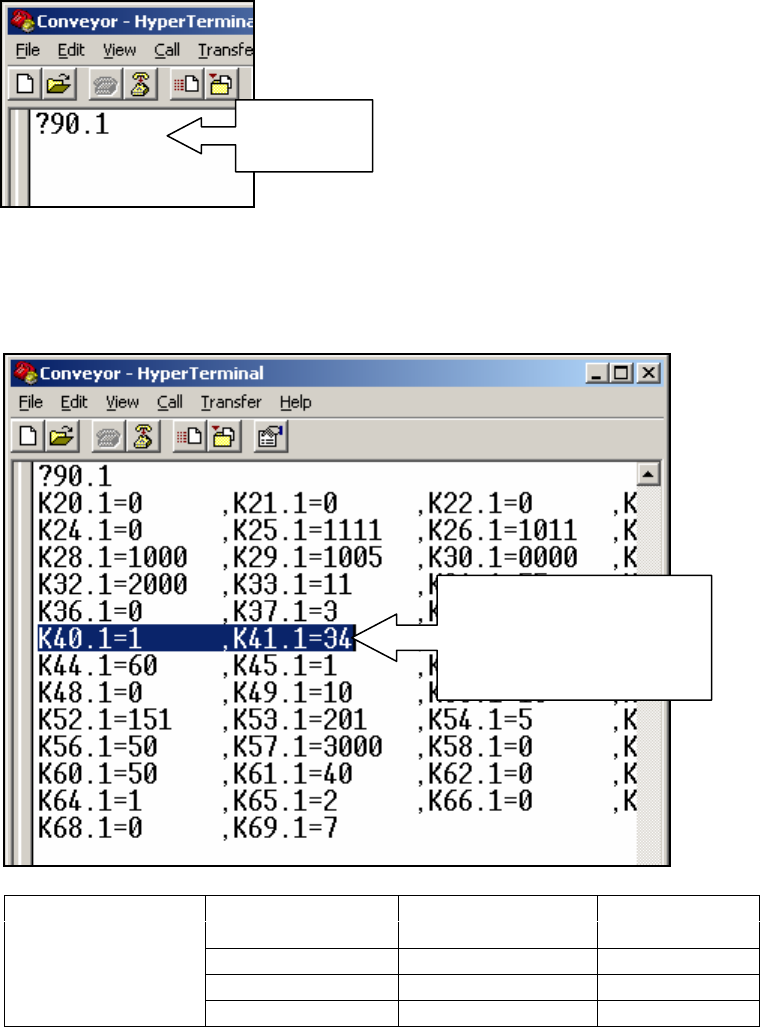Viewport: 760px width, 1027px height.
Task: Click Send icon in cropped HyperTerminal window
Action: [187, 84]
